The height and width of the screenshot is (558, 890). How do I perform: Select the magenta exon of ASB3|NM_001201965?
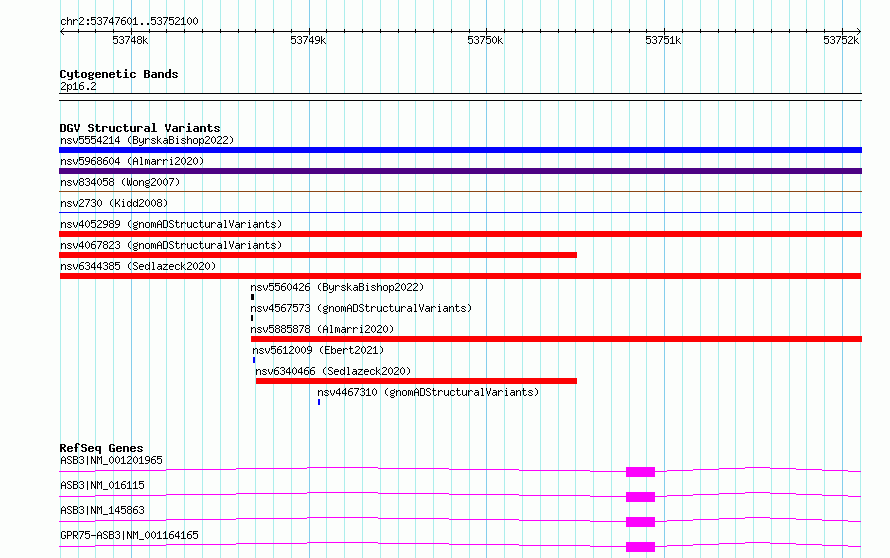coord(640,472)
